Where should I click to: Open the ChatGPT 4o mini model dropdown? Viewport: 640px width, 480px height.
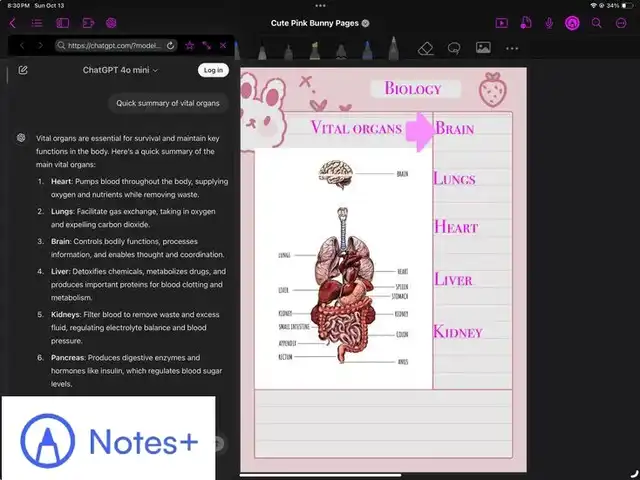(x=121, y=70)
